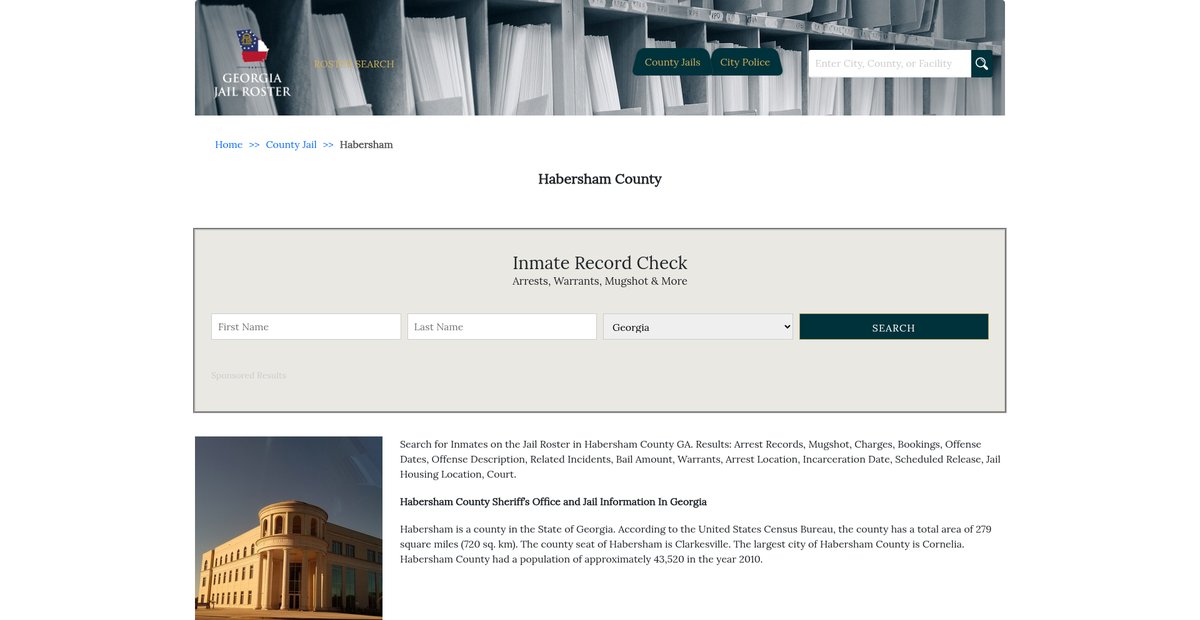Open the County Jails tab
This screenshot has height=620, width=1200.
pyautogui.click(x=672, y=62)
